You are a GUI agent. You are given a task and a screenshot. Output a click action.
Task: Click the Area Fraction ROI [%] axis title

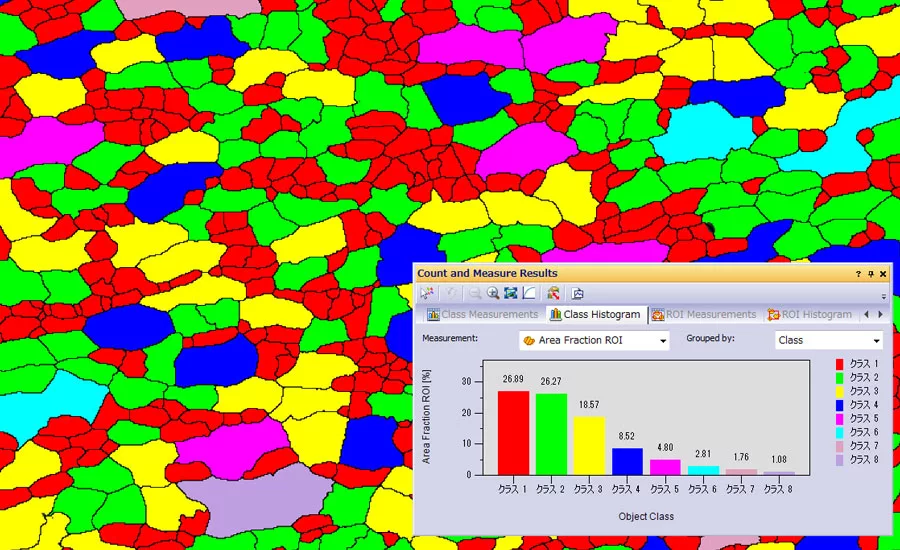tap(426, 416)
